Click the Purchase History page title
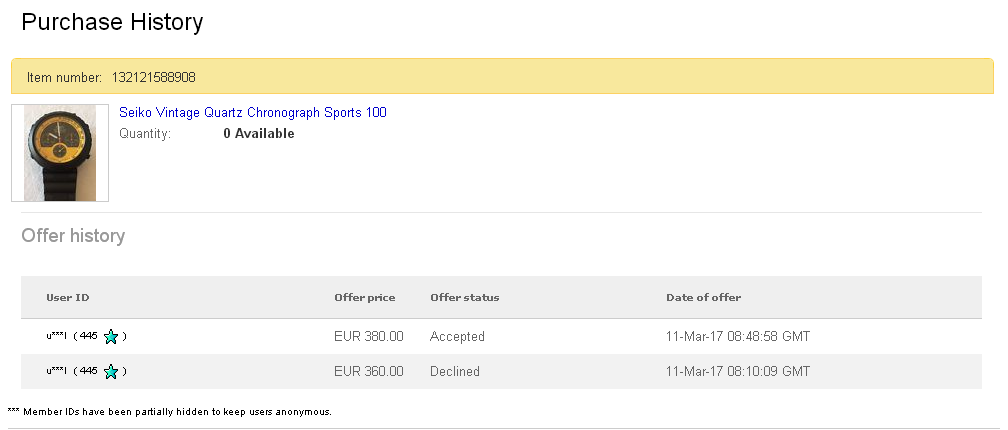The height and width of the screenshot is (430, 1008). coord(112,22)
